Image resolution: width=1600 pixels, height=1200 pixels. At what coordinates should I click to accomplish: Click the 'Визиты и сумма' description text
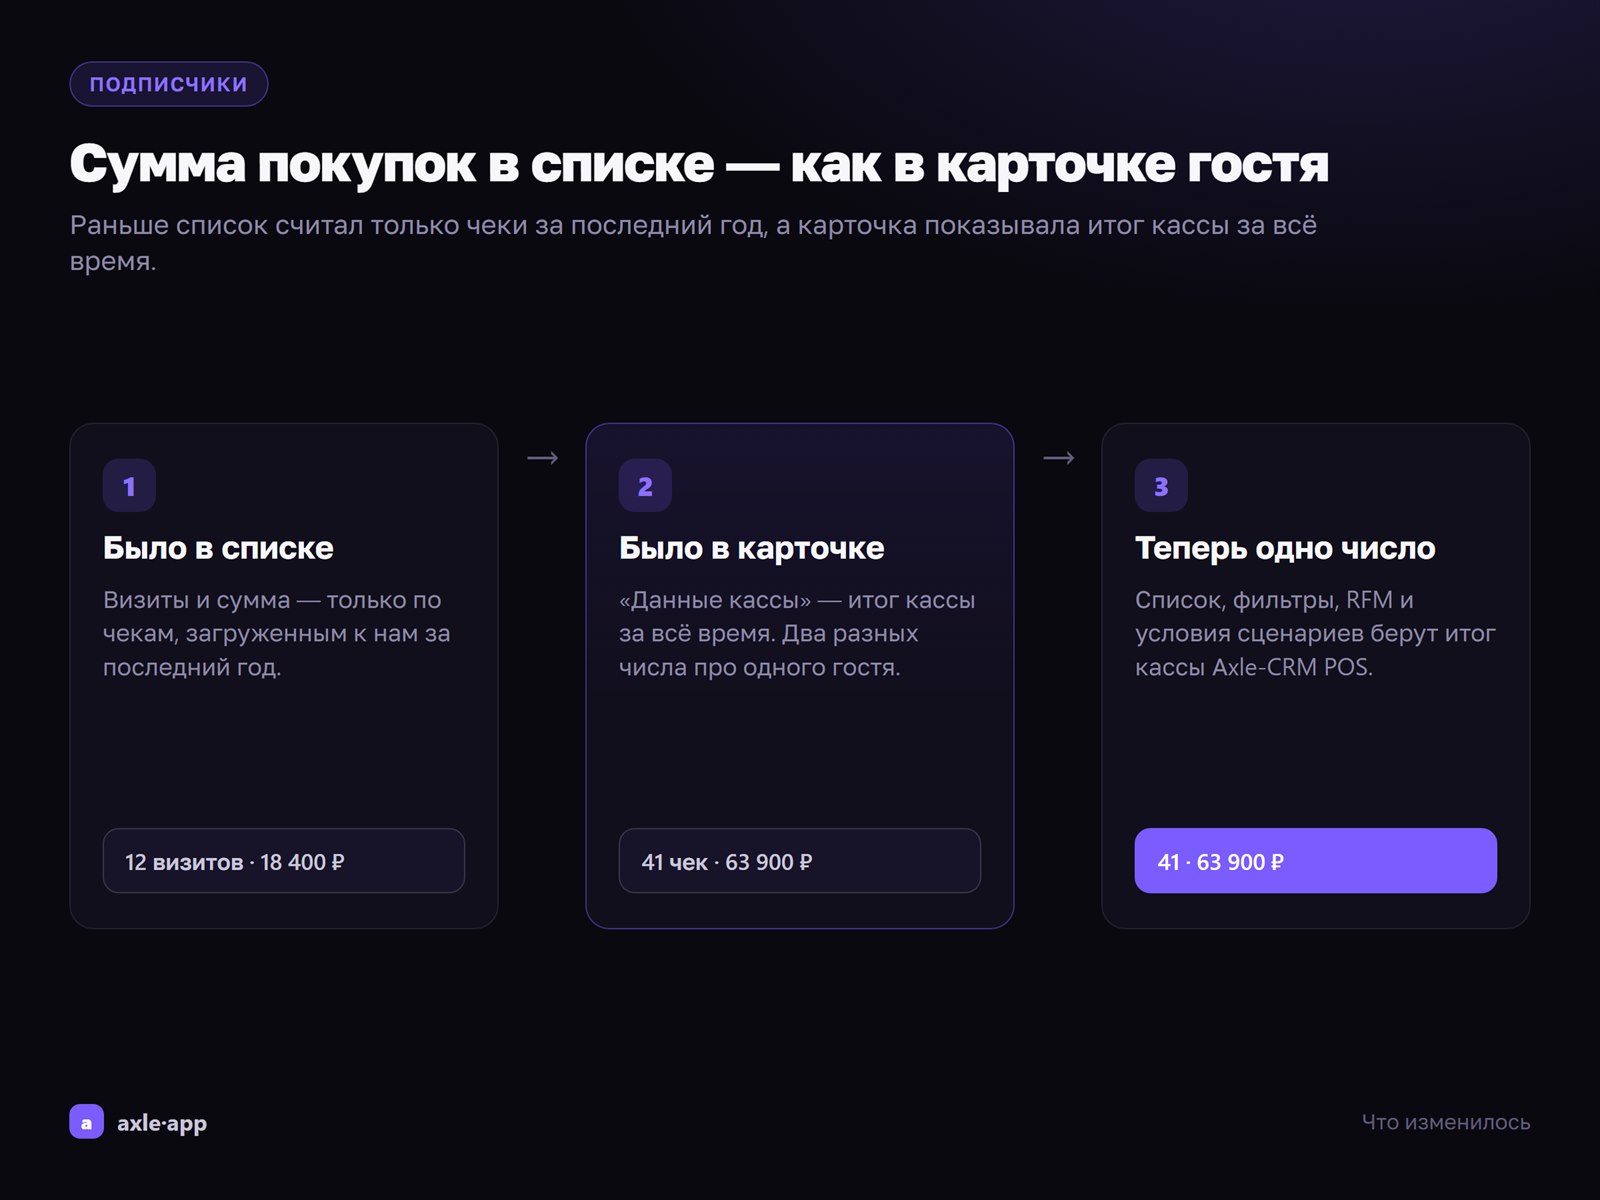pos(277,633)
